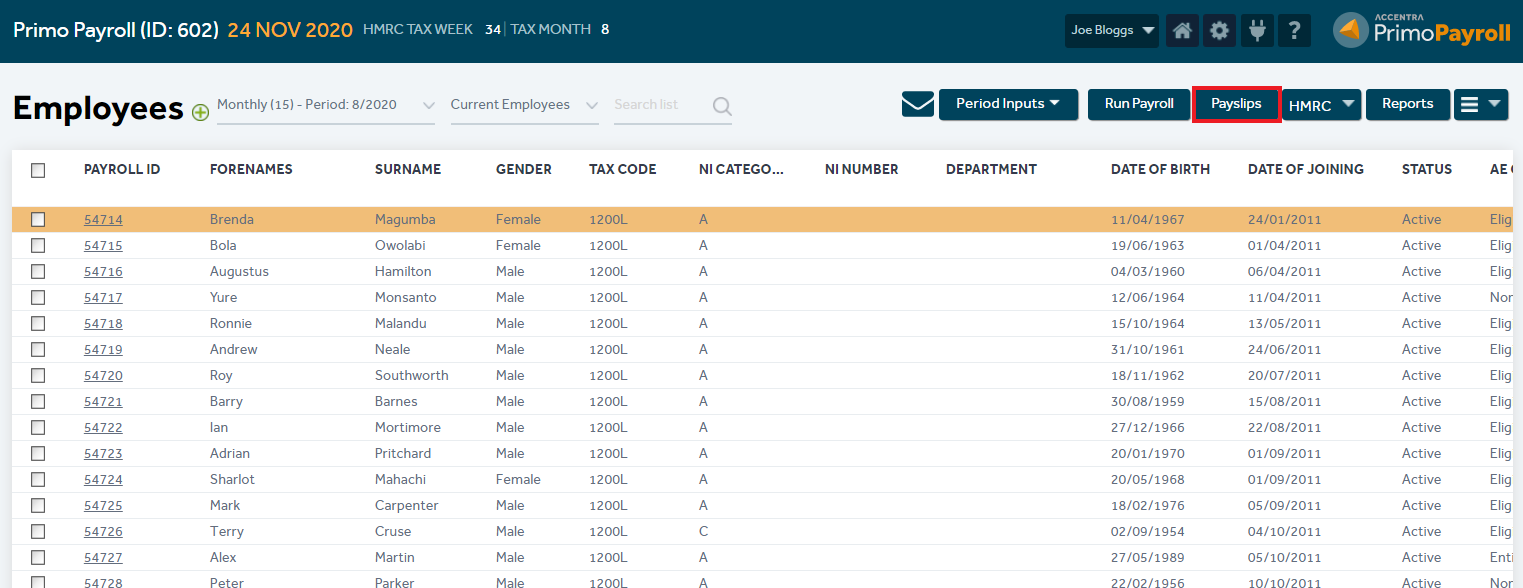Open the HMRC menu

(1322, 103)
